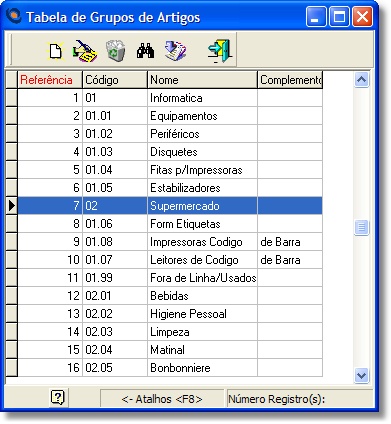This screenshot has height=424, width=391.
Task: Select the Bebidas row
Action: point(170,296)
